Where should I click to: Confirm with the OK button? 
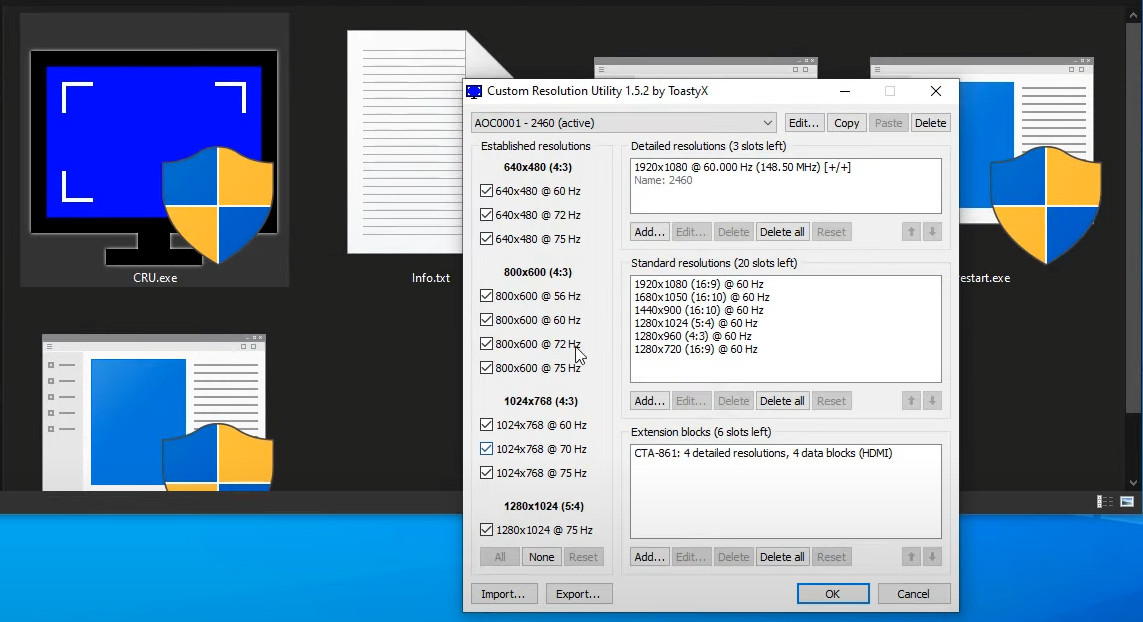click(832, 594)
